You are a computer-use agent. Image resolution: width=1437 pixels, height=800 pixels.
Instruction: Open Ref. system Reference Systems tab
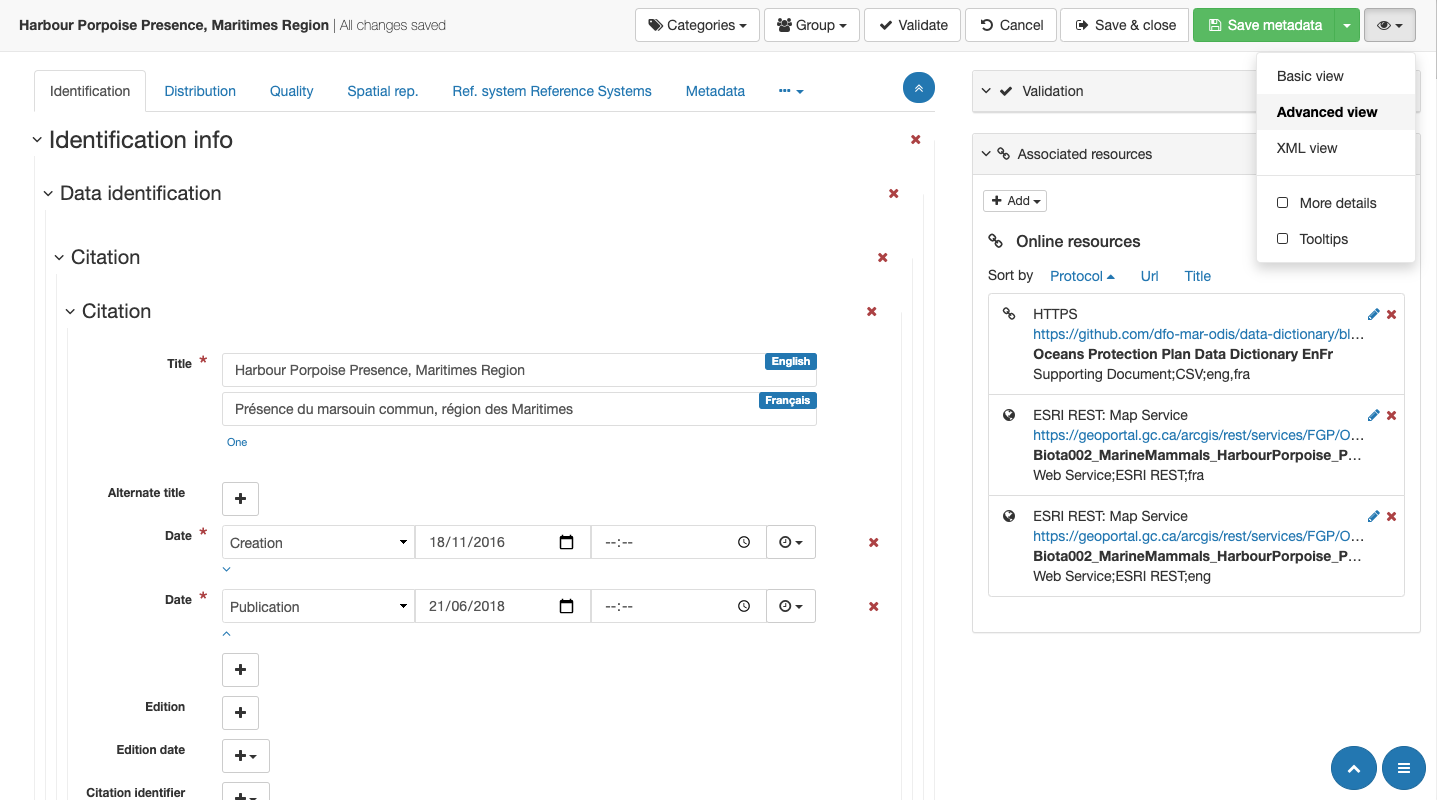click(x=552, y=91)
